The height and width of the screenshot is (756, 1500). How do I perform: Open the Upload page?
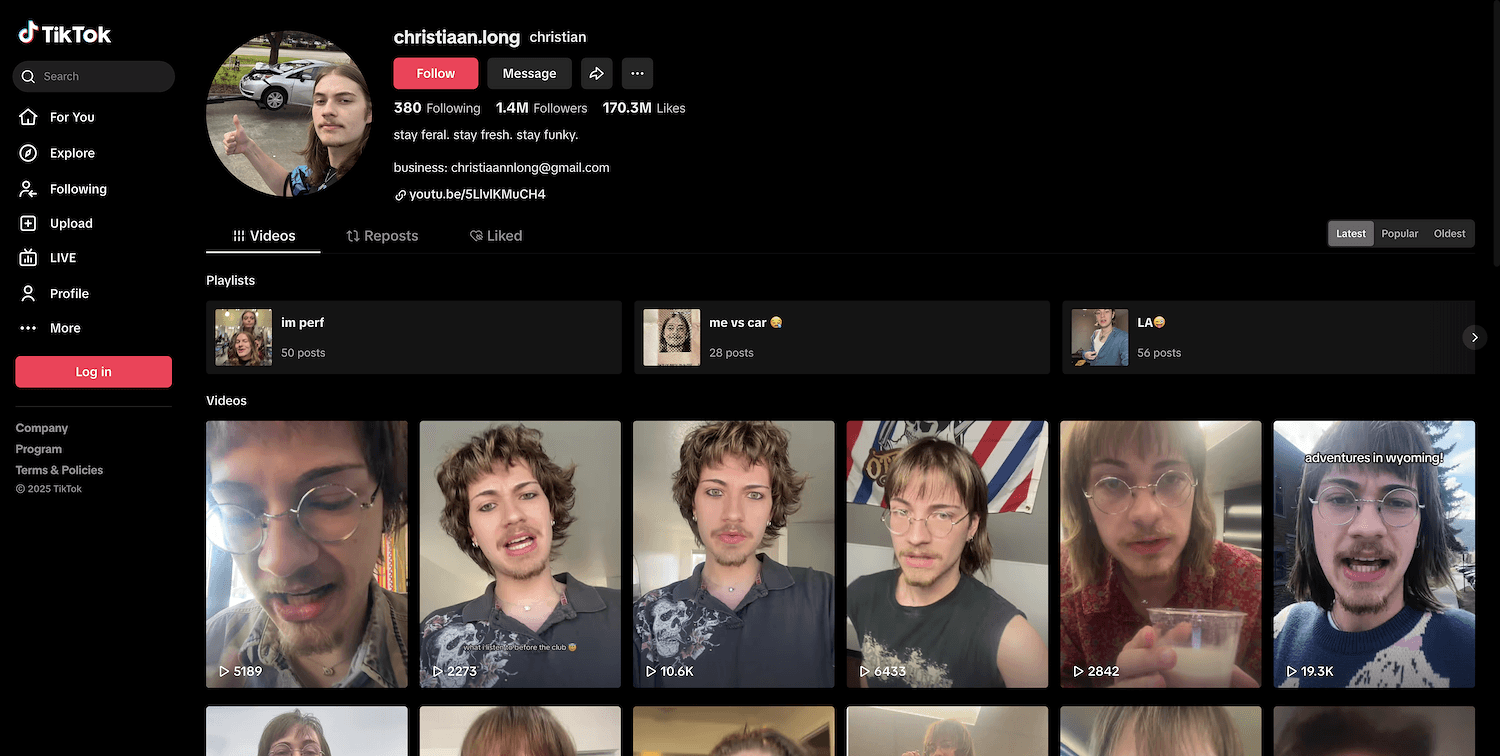[71, 224]
